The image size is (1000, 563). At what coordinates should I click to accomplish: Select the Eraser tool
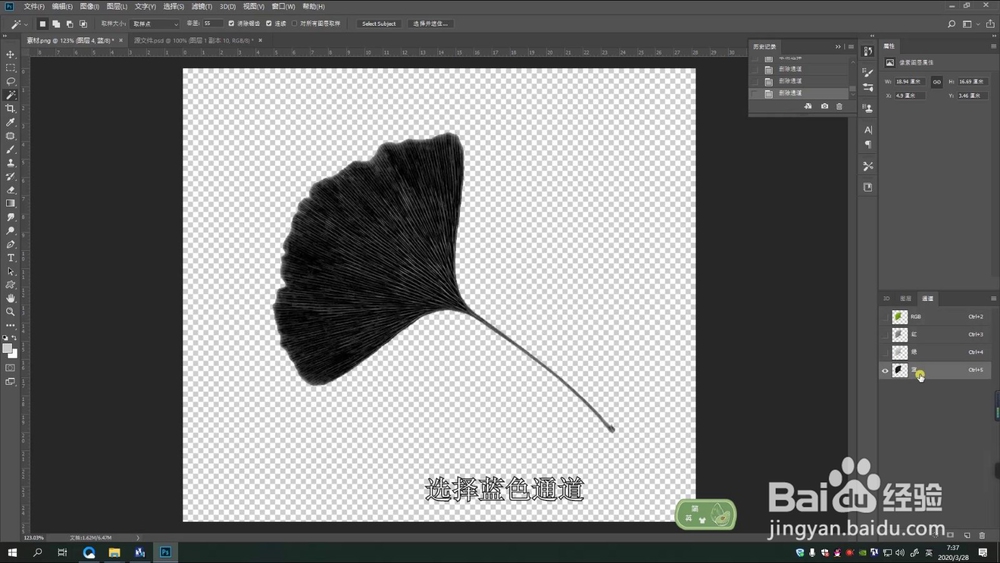pos(10,190)
